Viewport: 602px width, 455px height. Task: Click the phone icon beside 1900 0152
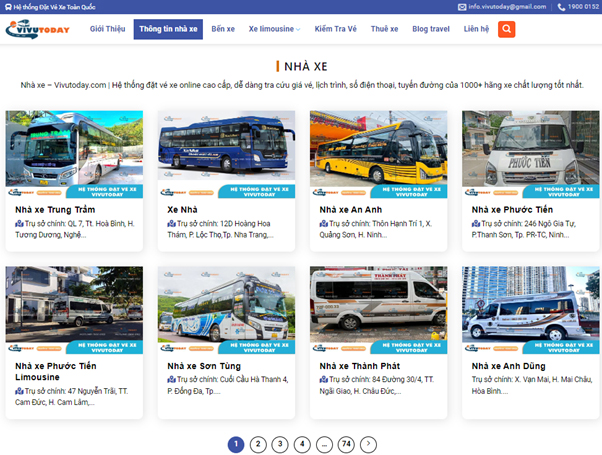click(x=561, y=7)
